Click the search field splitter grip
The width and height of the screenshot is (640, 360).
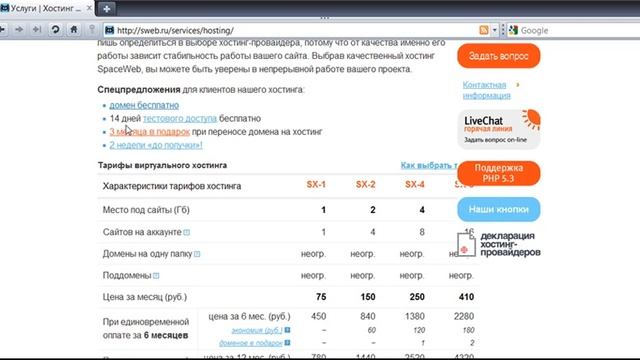point(503,30)
